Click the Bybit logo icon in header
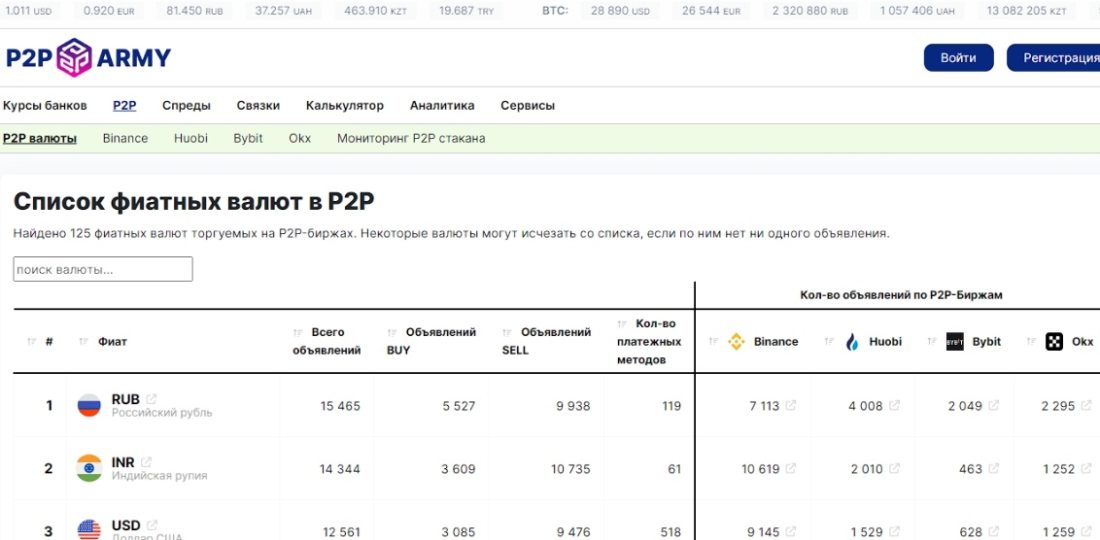 [955, 342]
